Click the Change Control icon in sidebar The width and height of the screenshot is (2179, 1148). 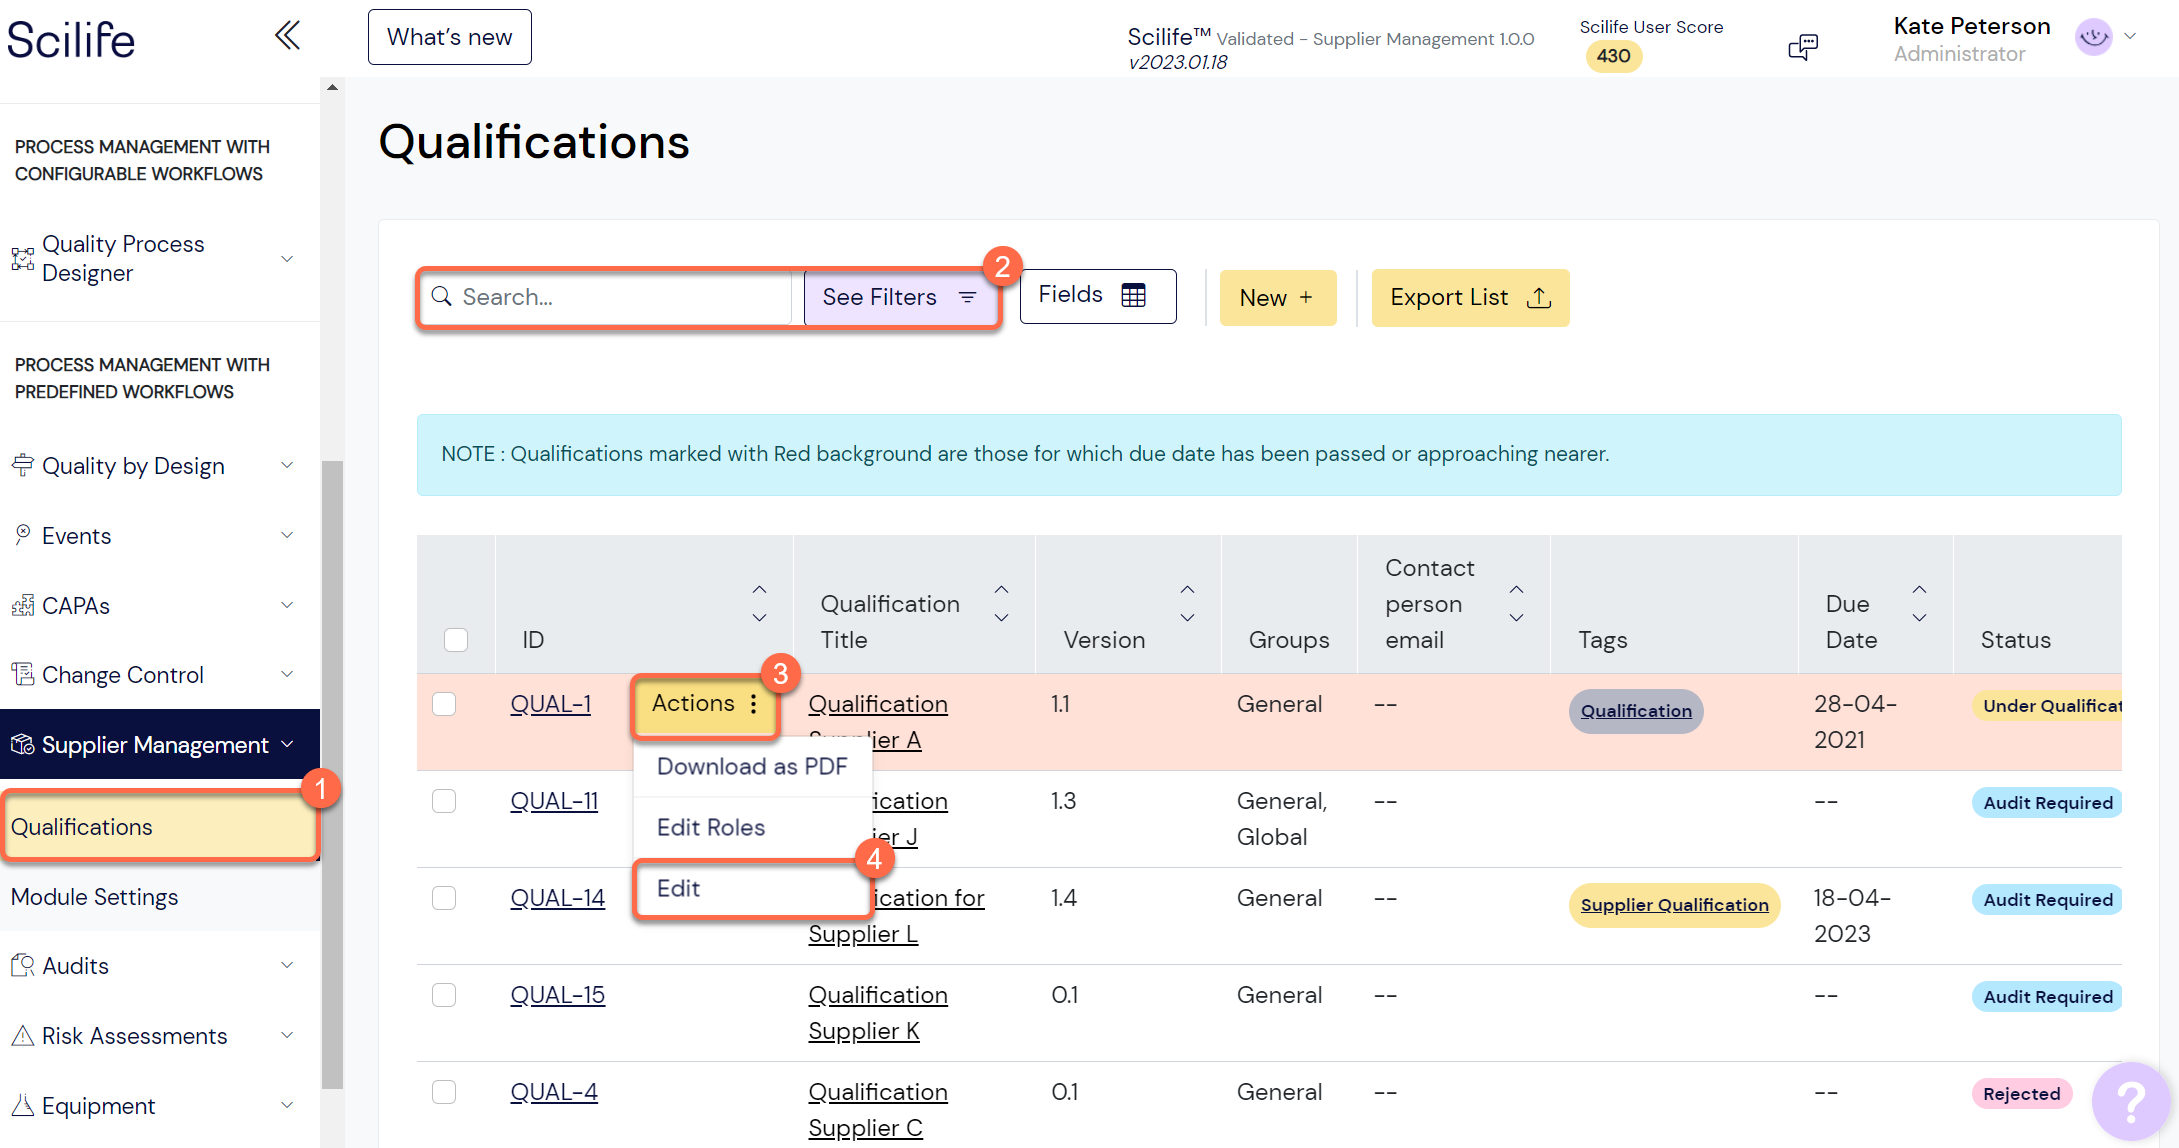point(22,674)
